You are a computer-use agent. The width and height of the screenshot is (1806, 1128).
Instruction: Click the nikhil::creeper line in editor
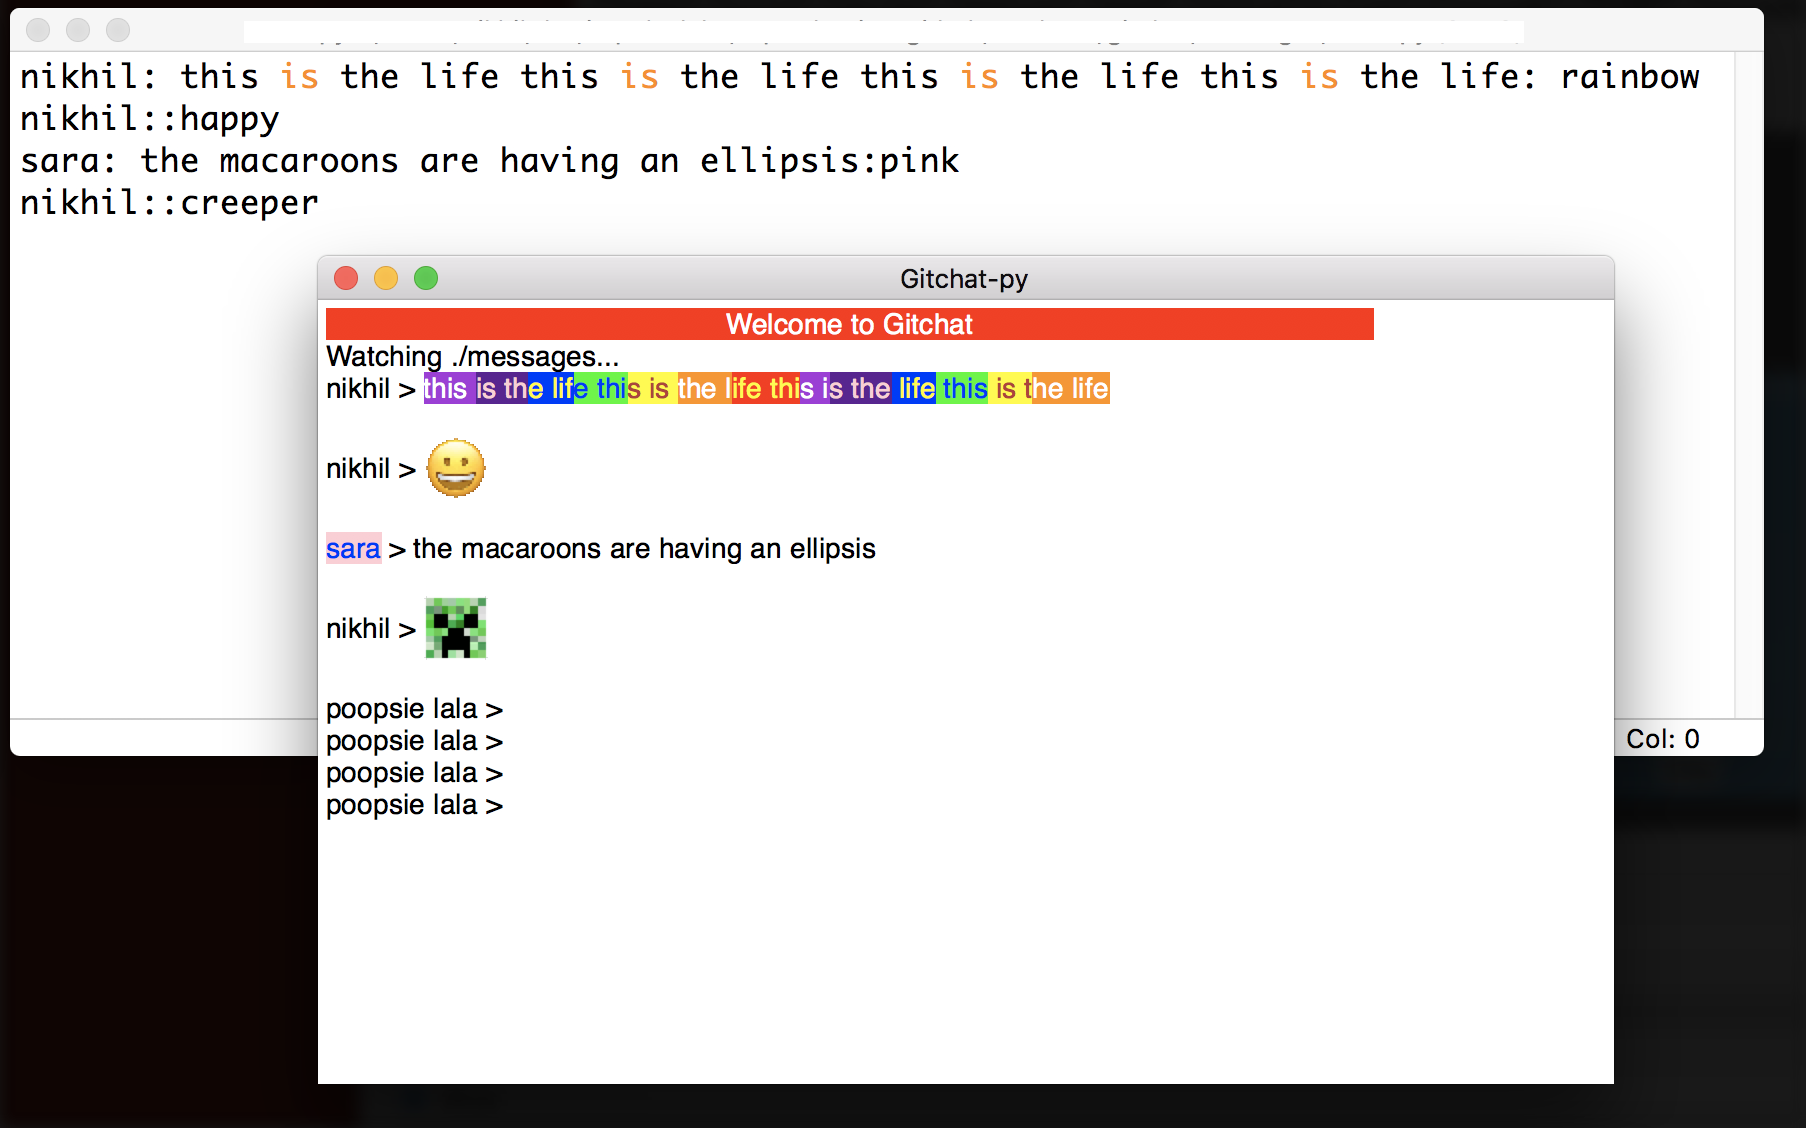point(169,203)
